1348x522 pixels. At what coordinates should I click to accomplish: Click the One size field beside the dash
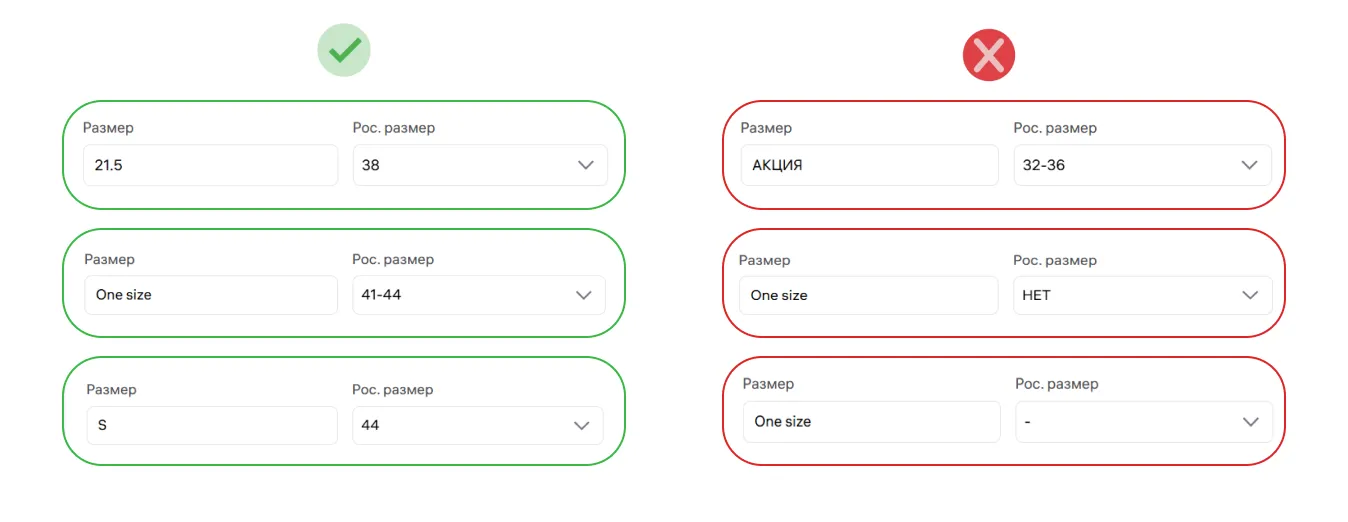tap(871, 422)
